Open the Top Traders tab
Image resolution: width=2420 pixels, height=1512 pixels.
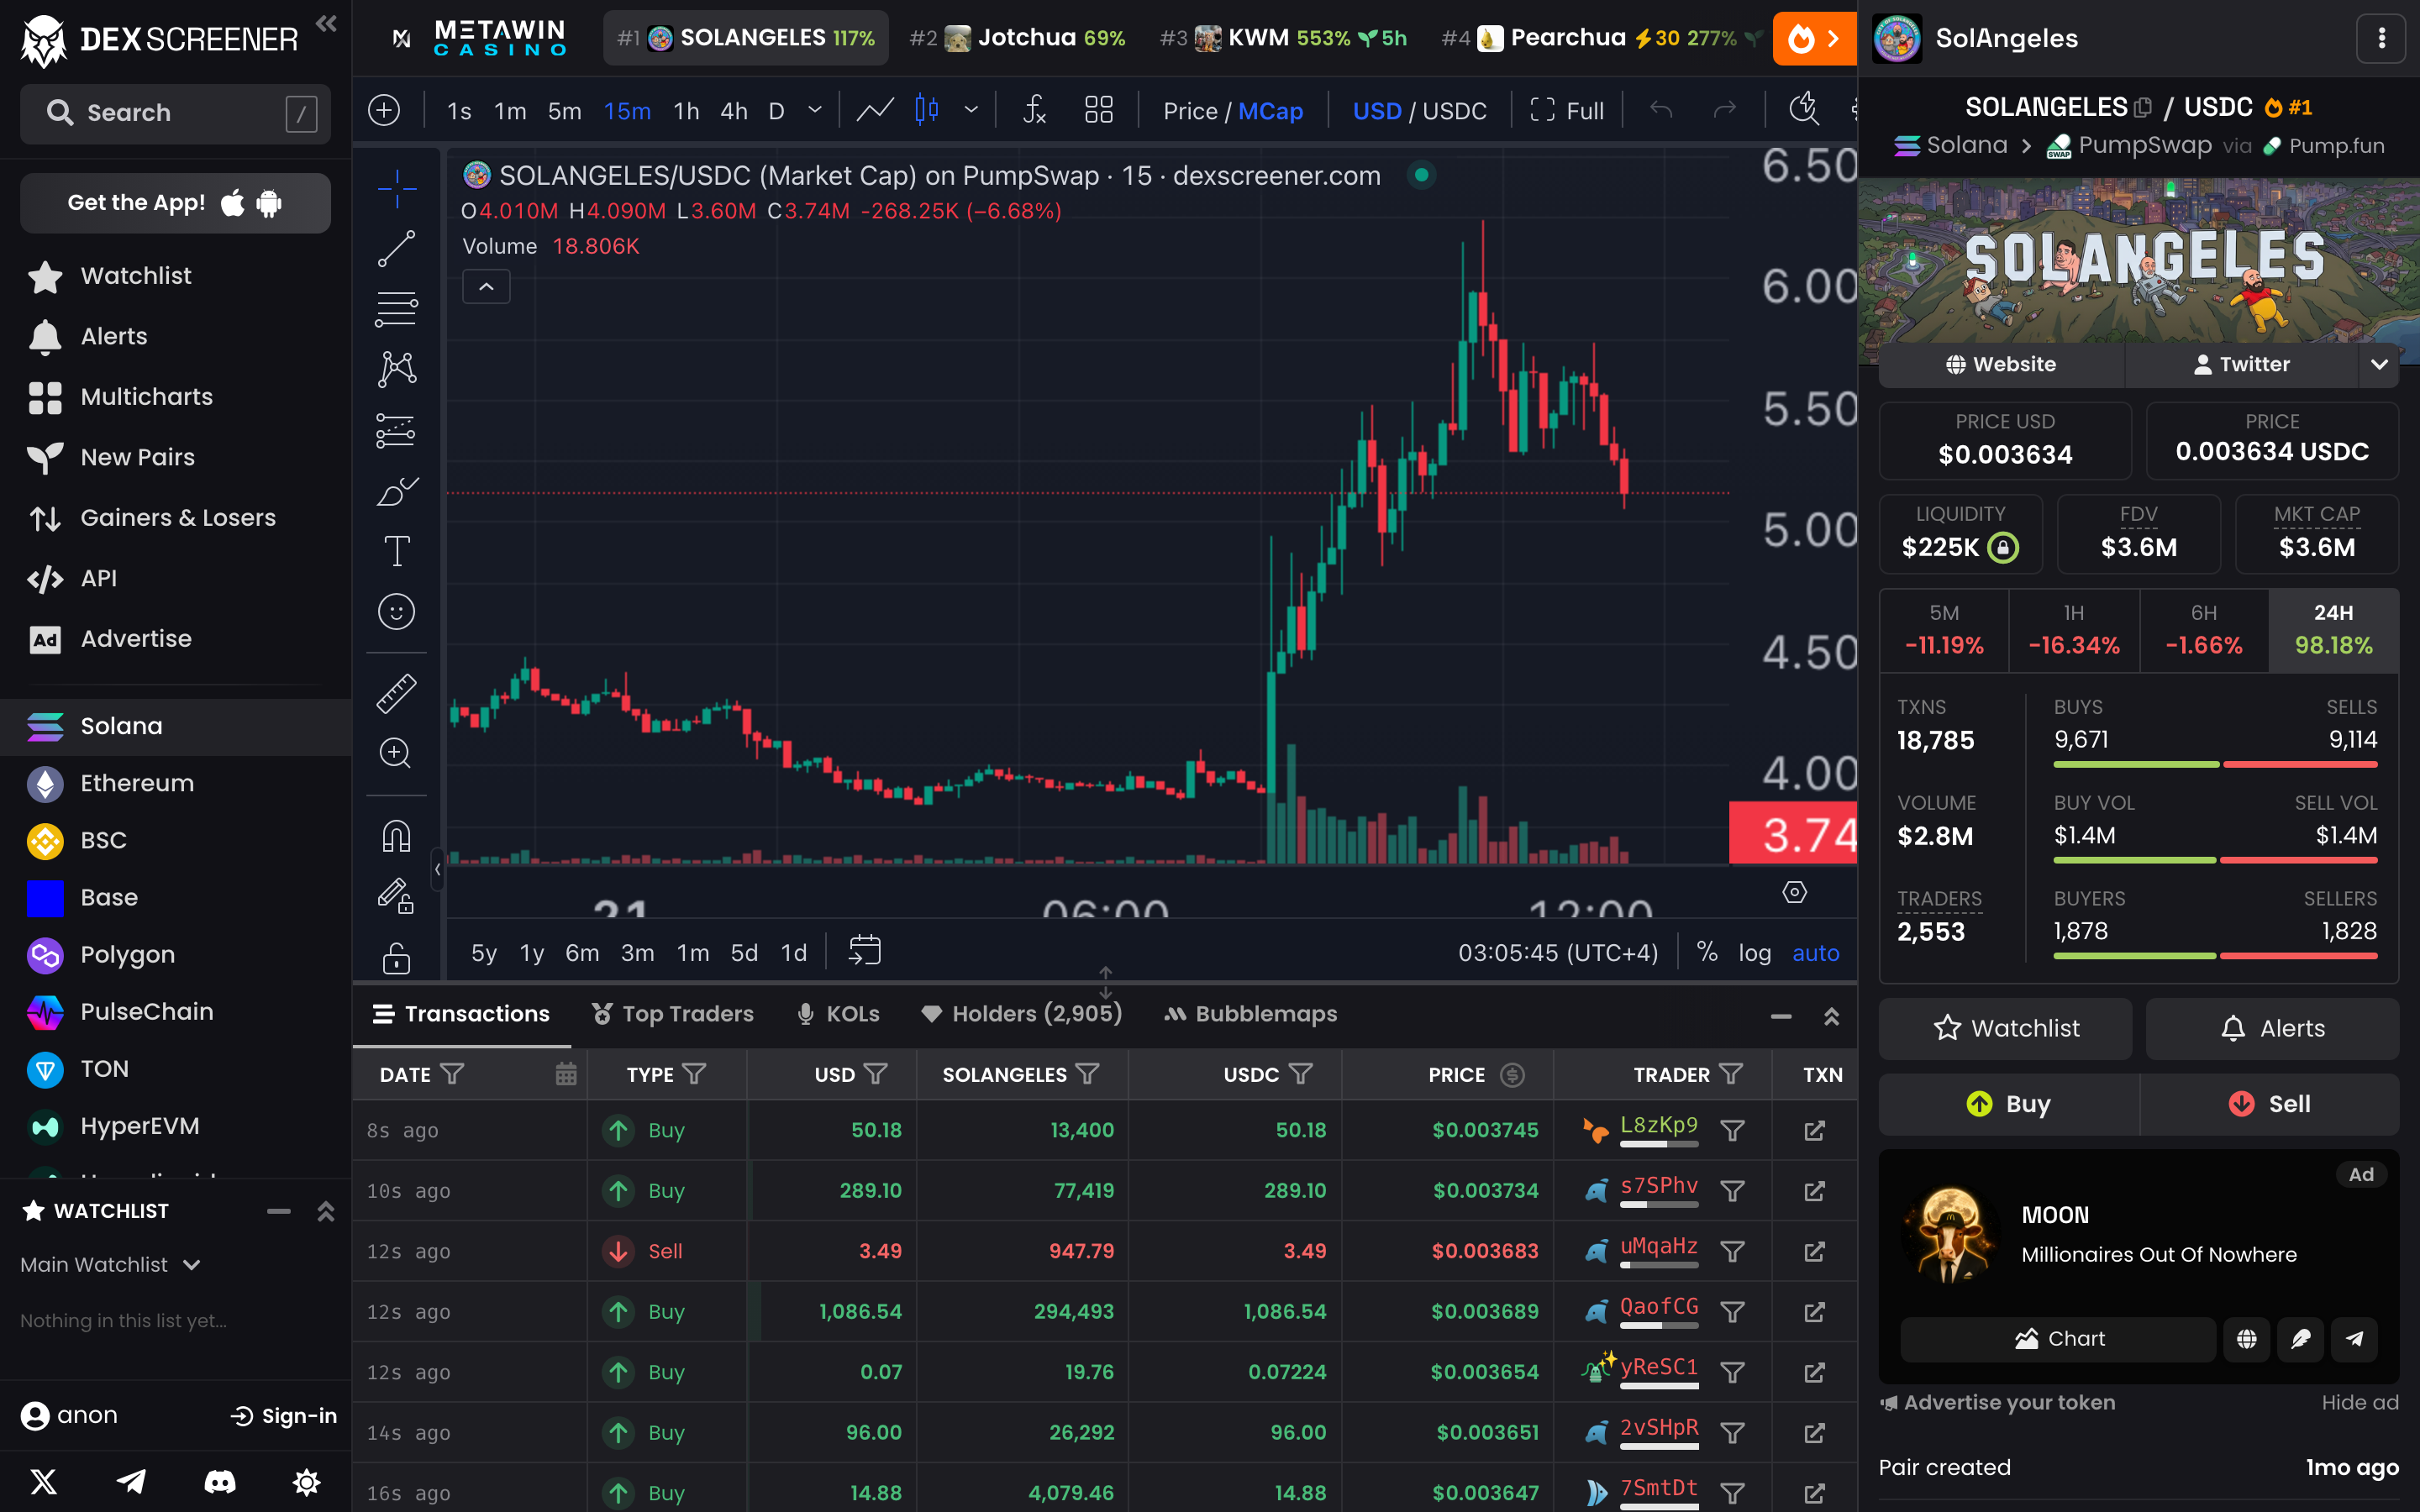click(672, 1014)
